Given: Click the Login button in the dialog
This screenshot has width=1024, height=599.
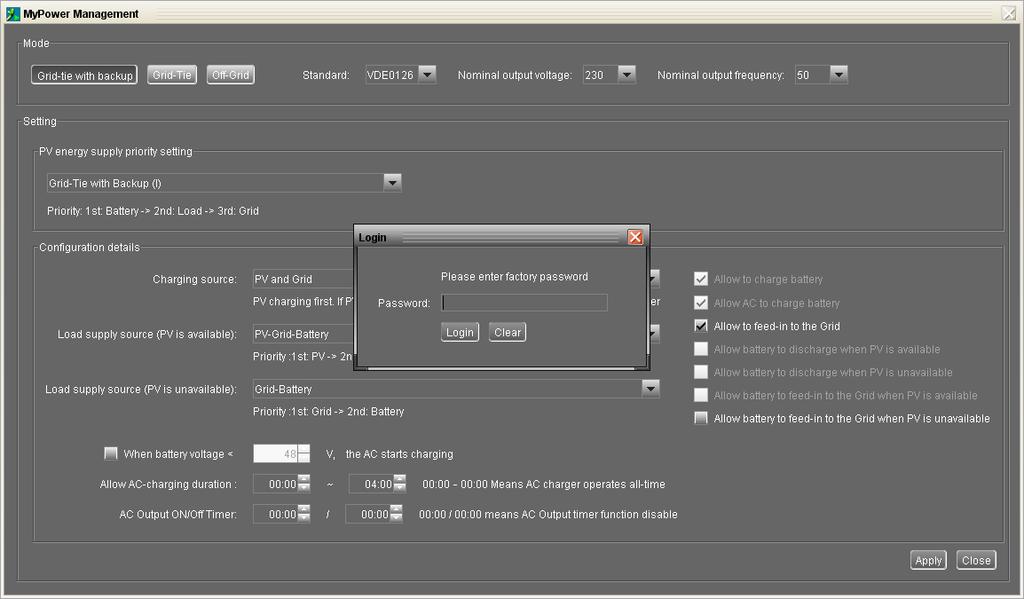Looking at the screenshot, I should point(460,332).
